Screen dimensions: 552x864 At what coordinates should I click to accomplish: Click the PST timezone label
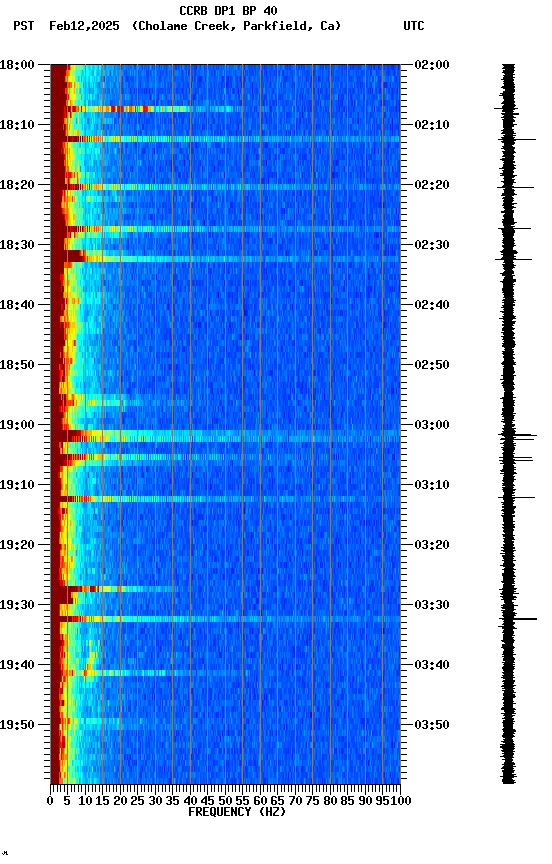coord(24,26)
